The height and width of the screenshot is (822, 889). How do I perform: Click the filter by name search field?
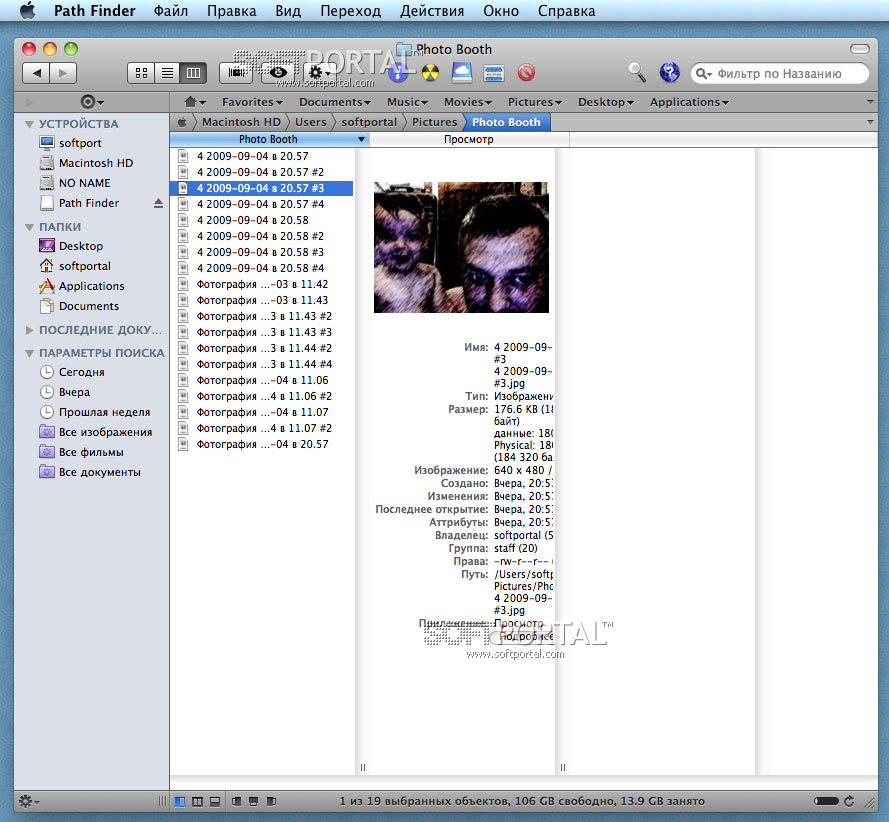coord(780,74)
